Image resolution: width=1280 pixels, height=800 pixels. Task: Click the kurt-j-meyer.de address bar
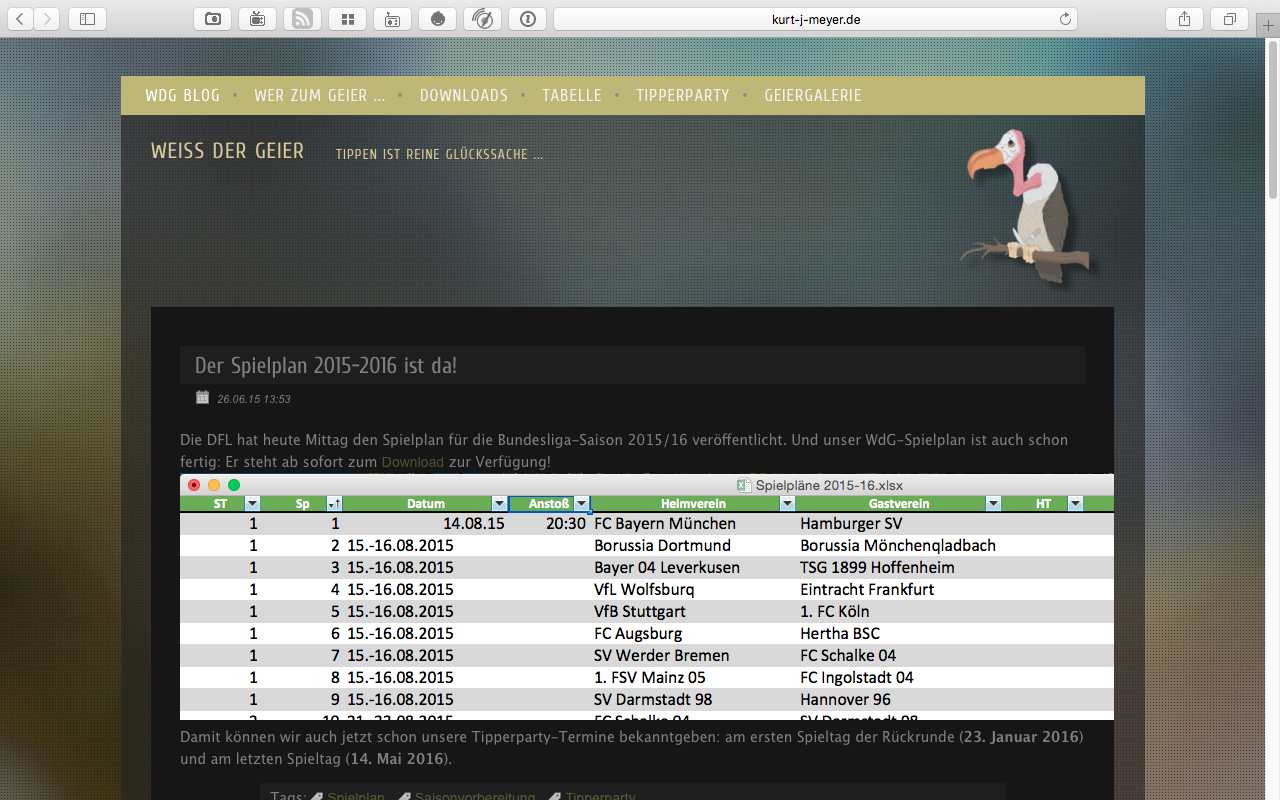click(815, 18)
